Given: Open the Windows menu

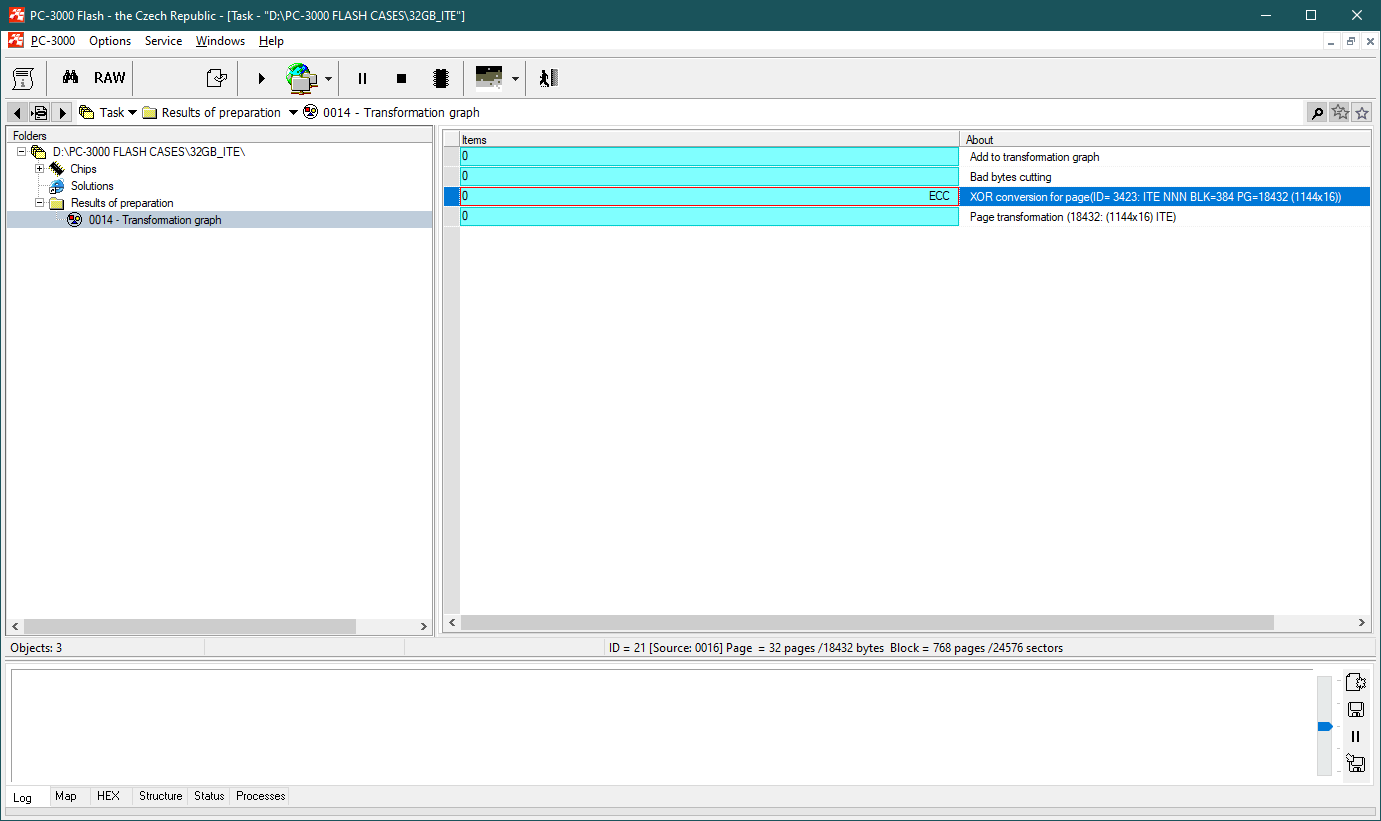Looking at the screenshot, I should tap(220, 41).
